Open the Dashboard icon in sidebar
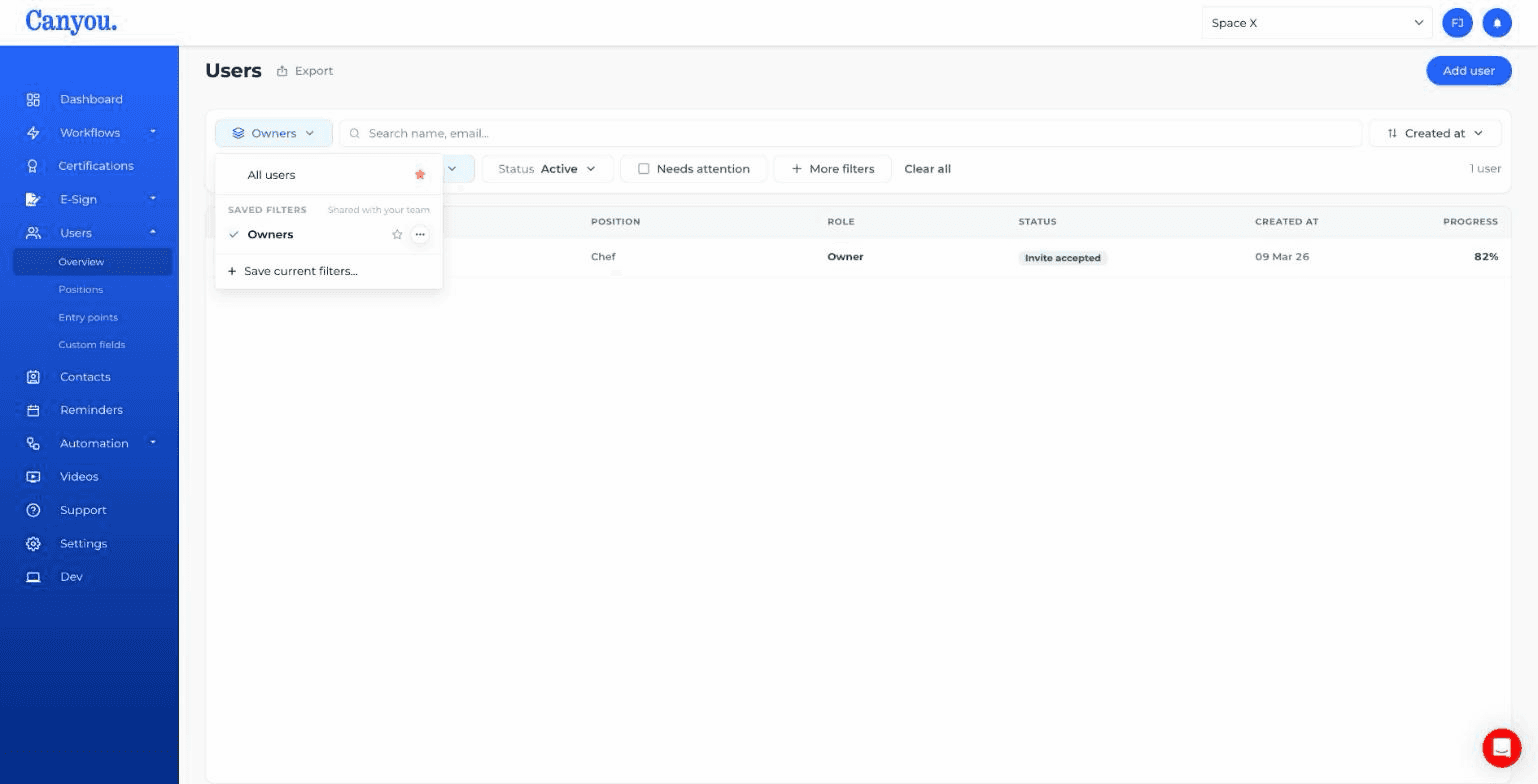The width and height of the screenshot is (1538, 784). click(33, 100)
